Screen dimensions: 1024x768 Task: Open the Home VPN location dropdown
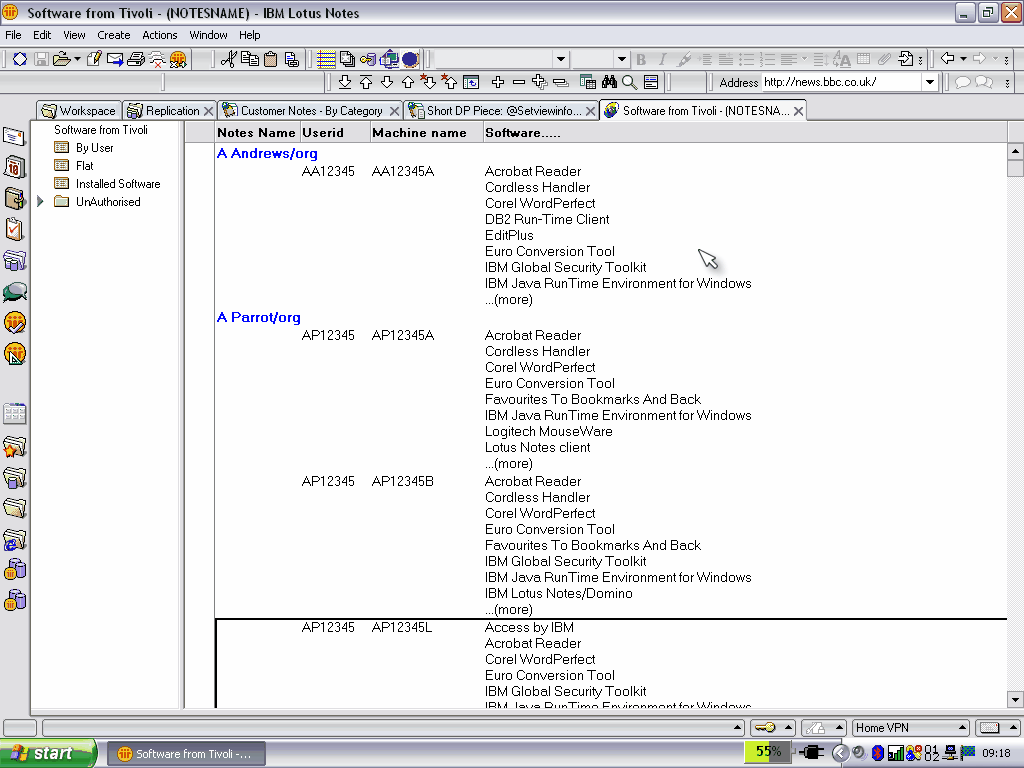(x=963, y=728)
